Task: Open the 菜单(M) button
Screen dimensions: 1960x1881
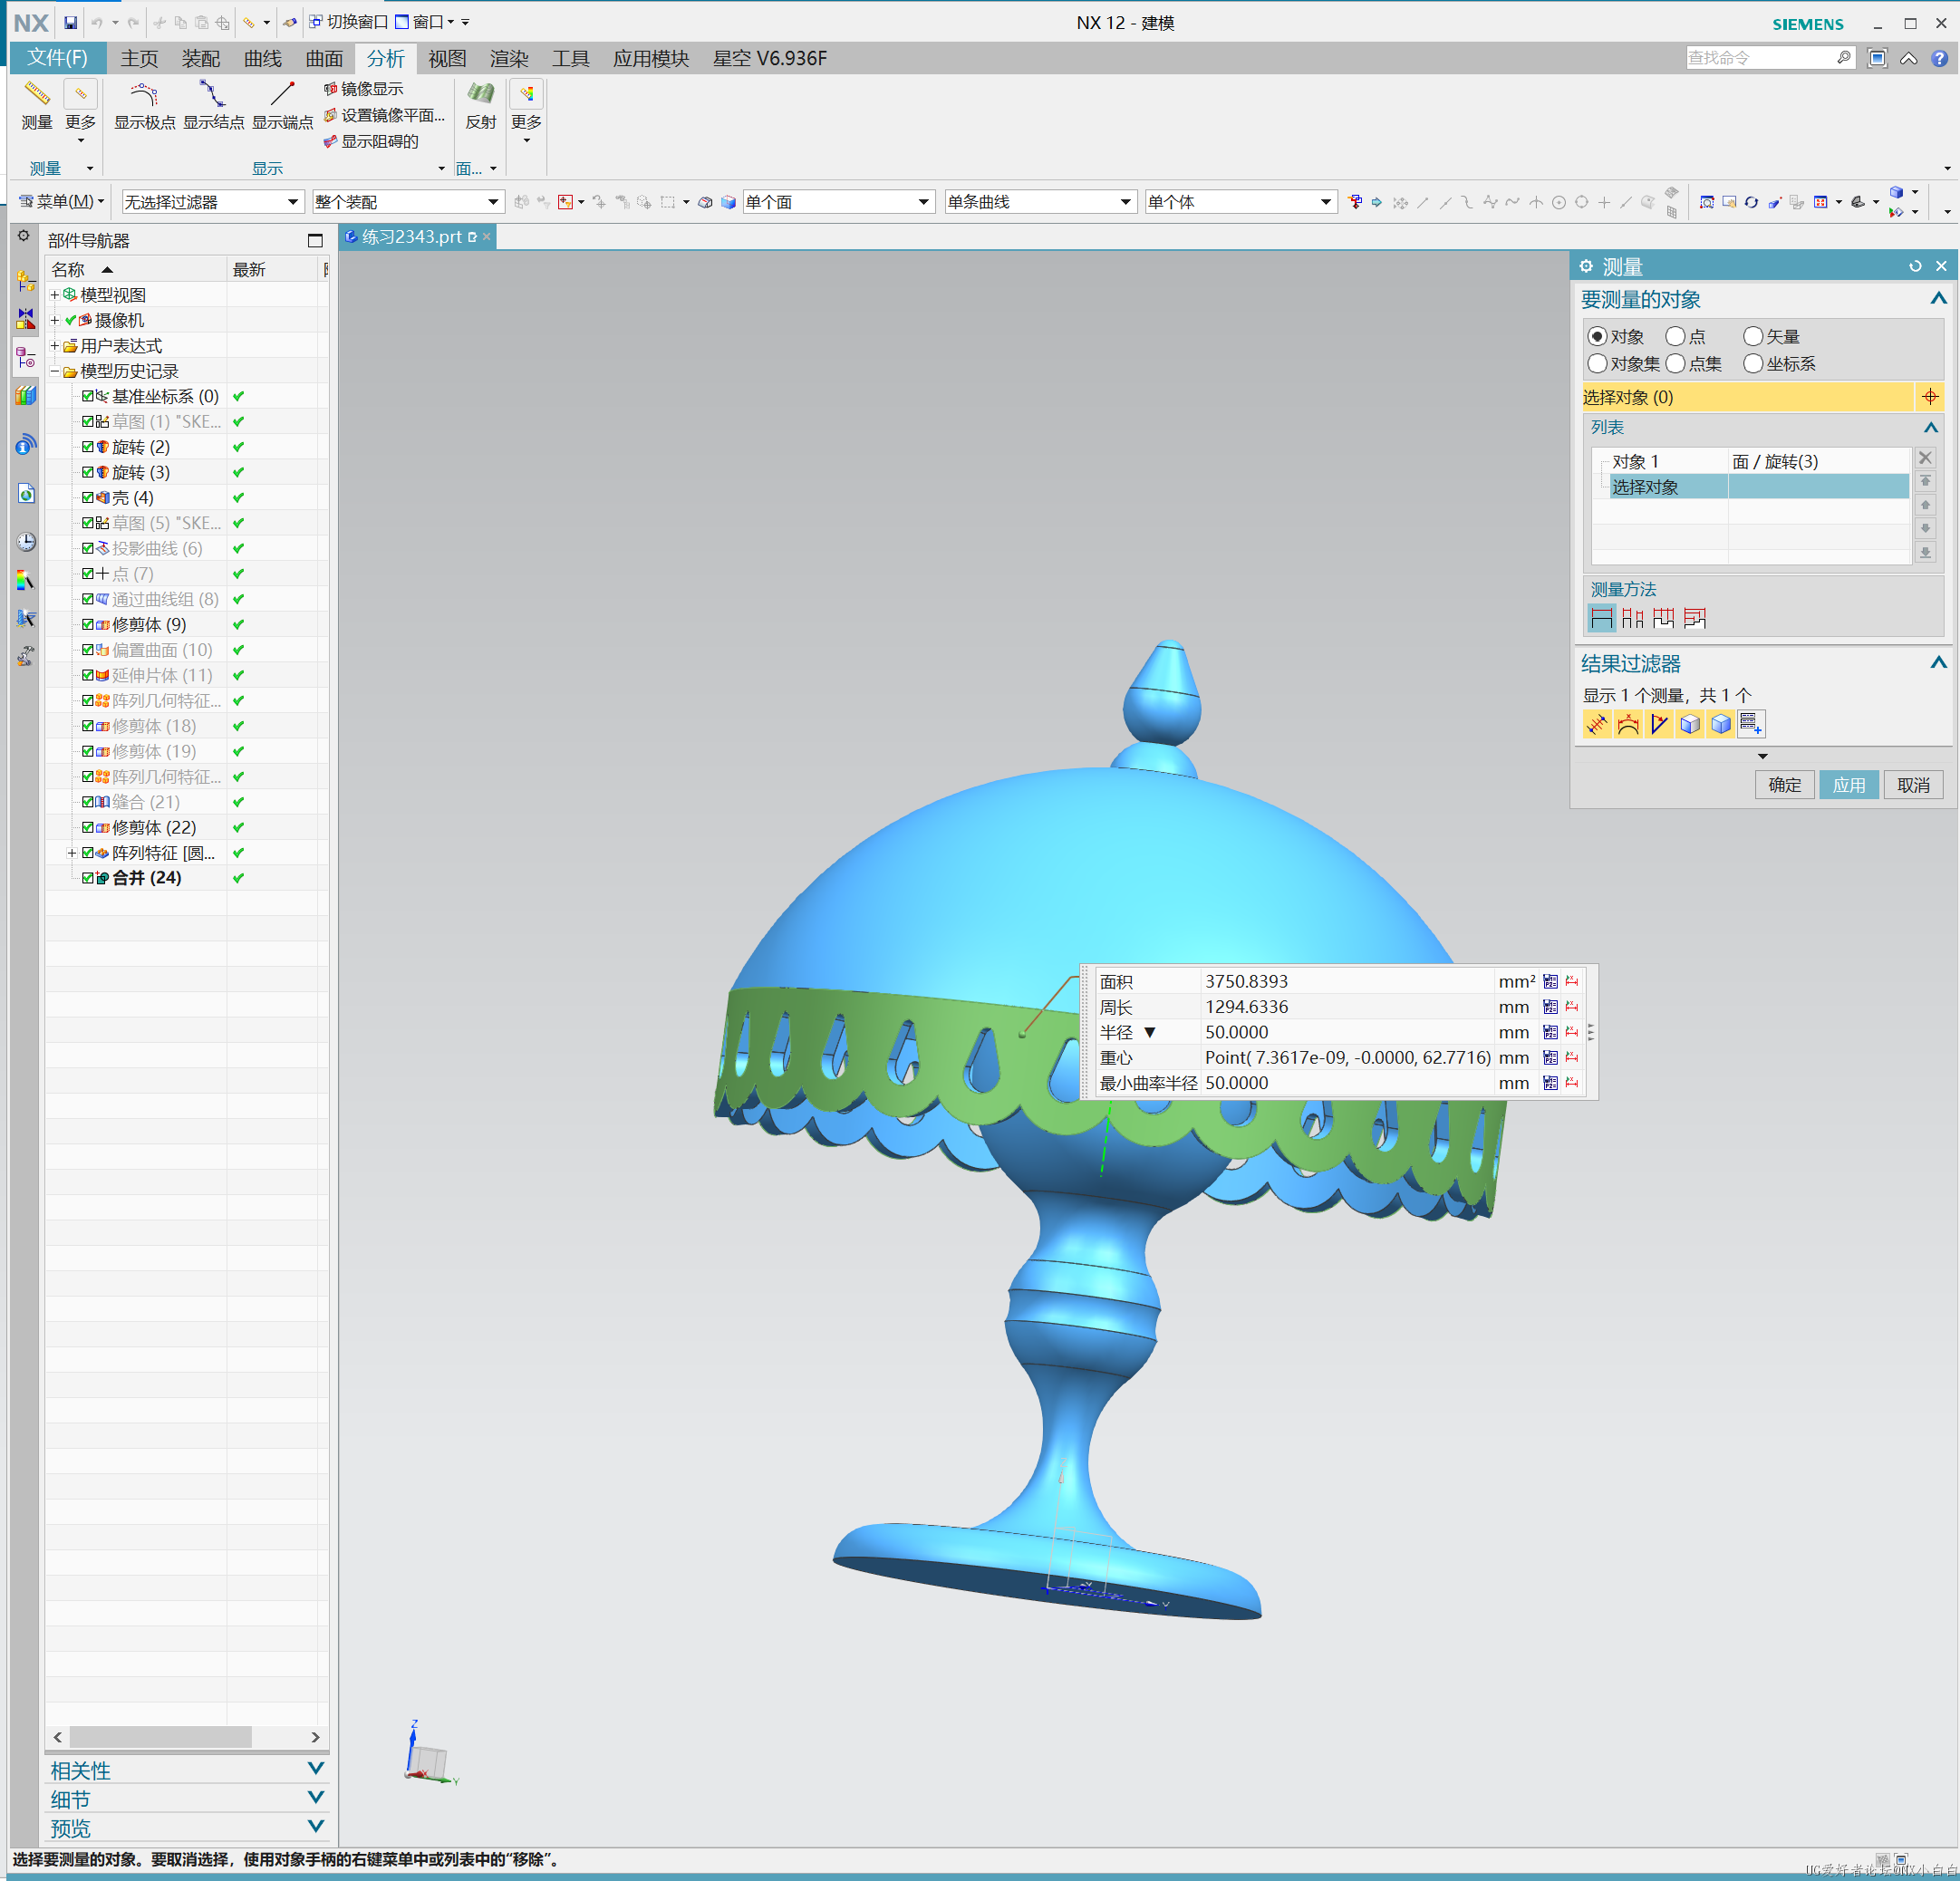Action: (62, 202)
